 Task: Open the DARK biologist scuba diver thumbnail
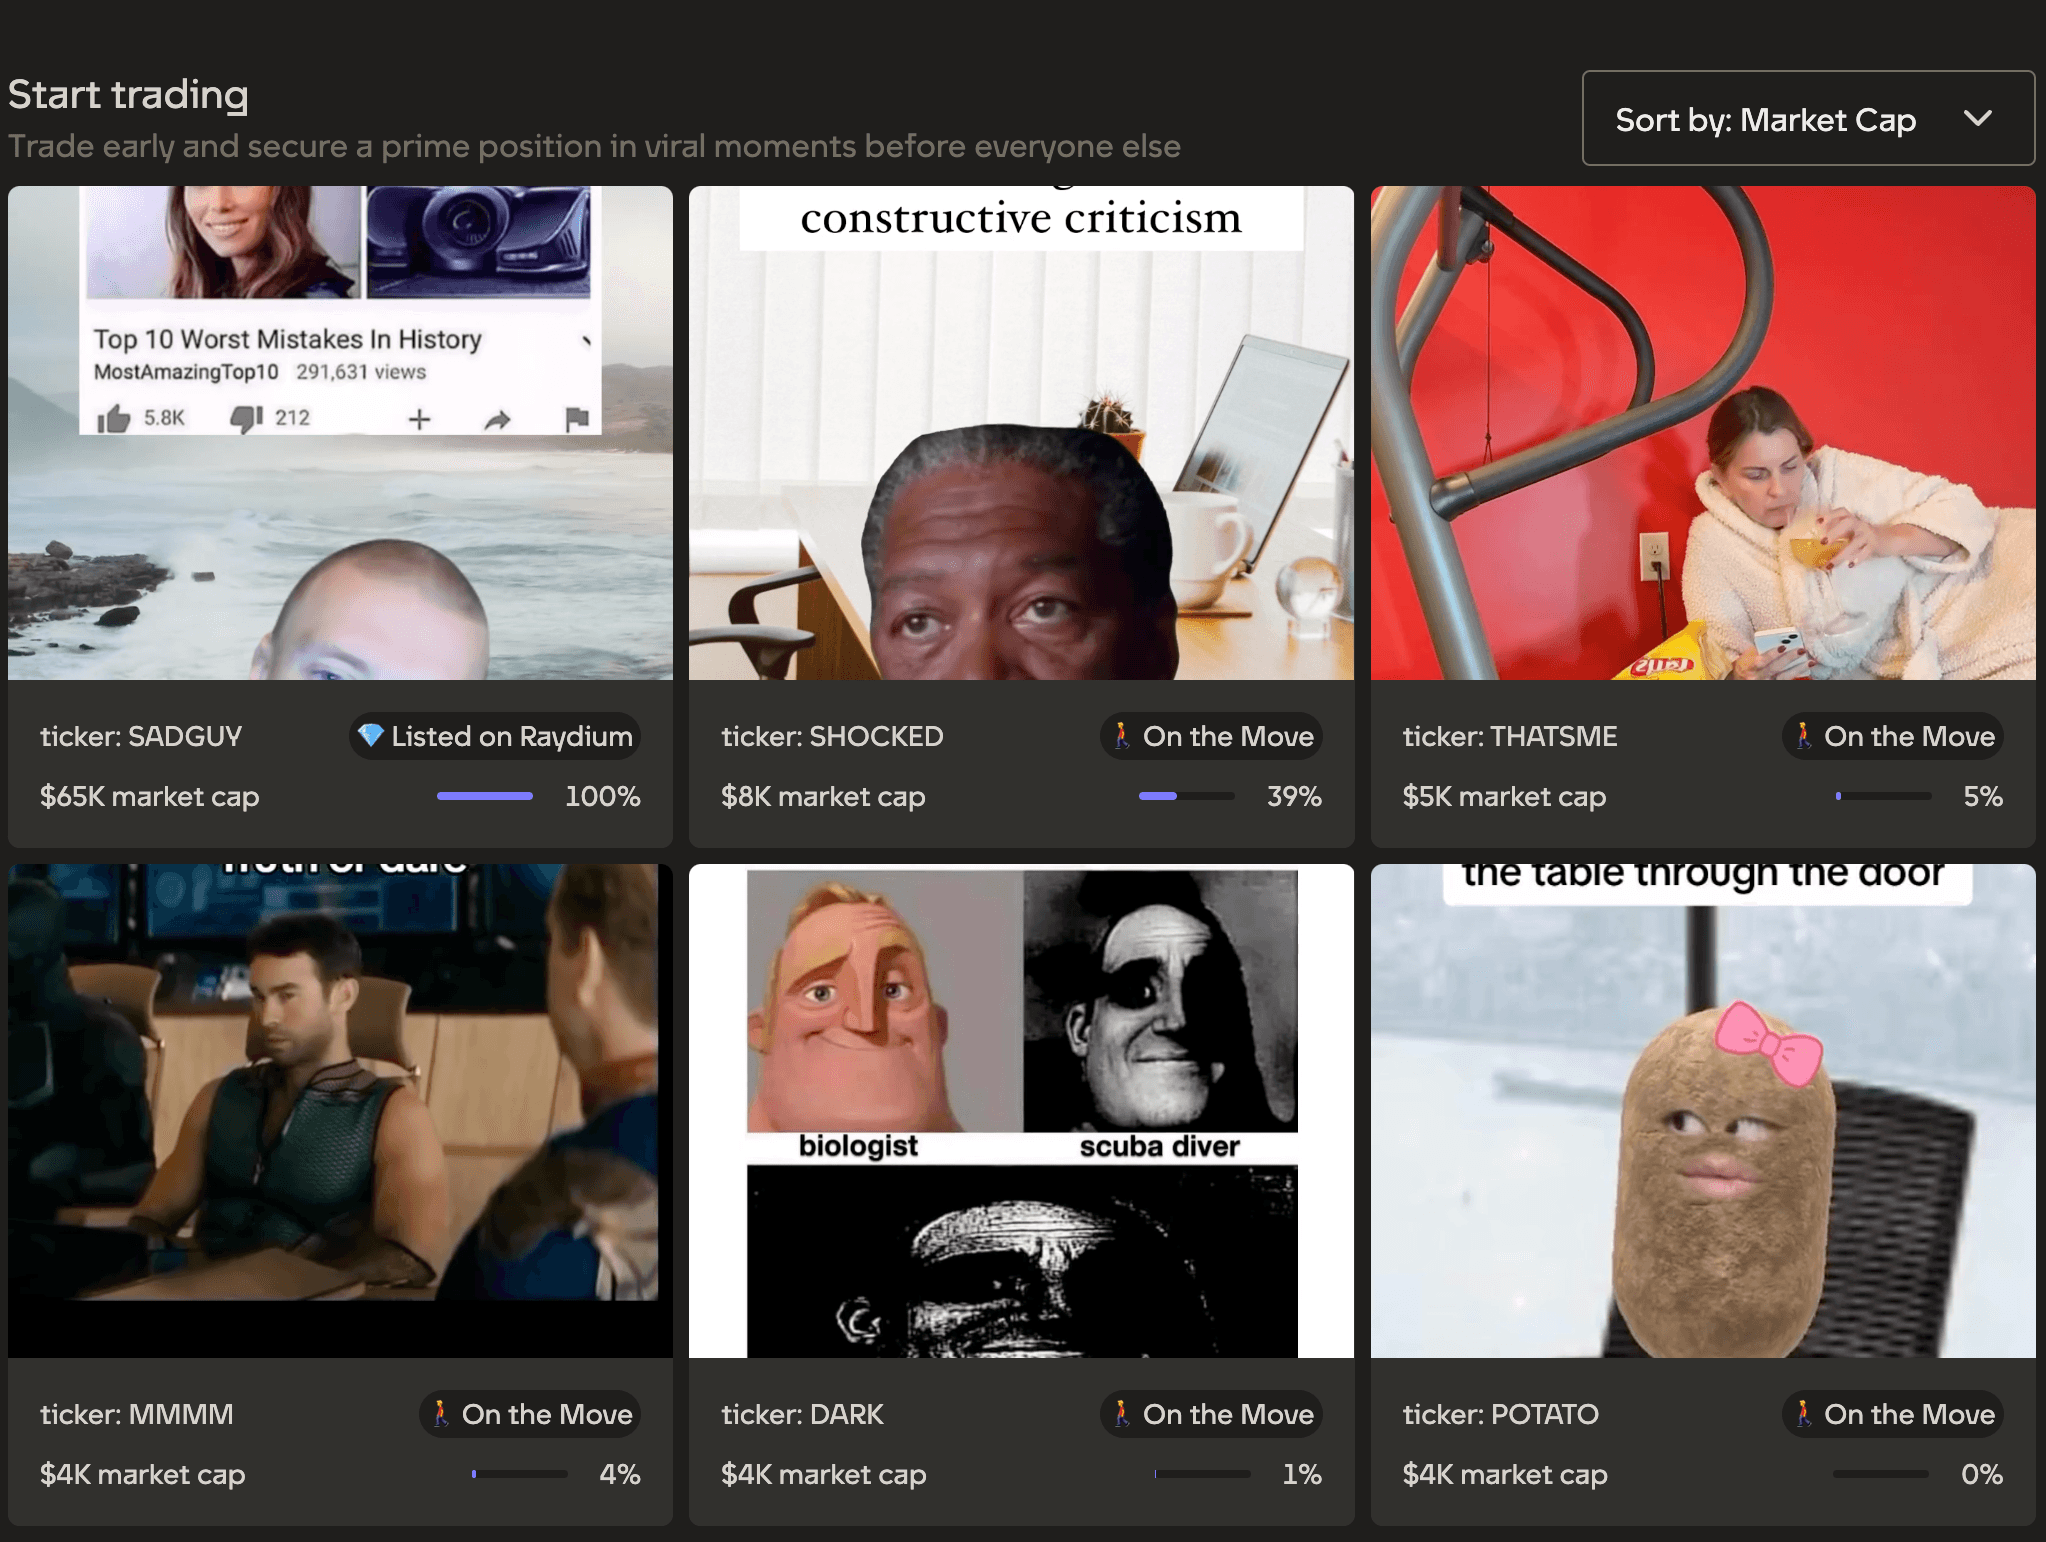1021,1111
